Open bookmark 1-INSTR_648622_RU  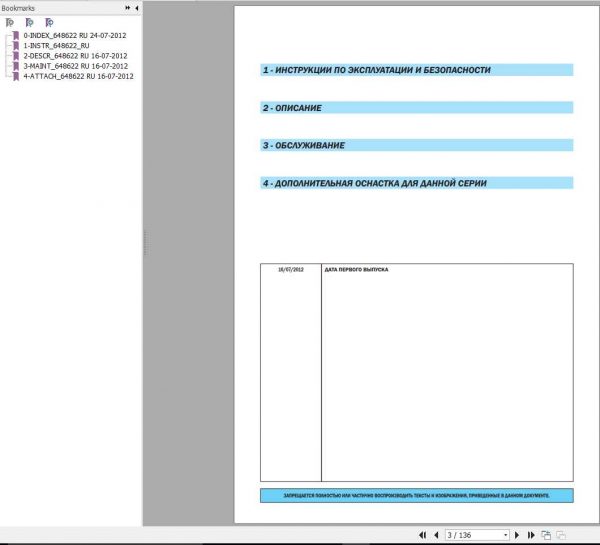pyautogui.click(x=56, y=46)
